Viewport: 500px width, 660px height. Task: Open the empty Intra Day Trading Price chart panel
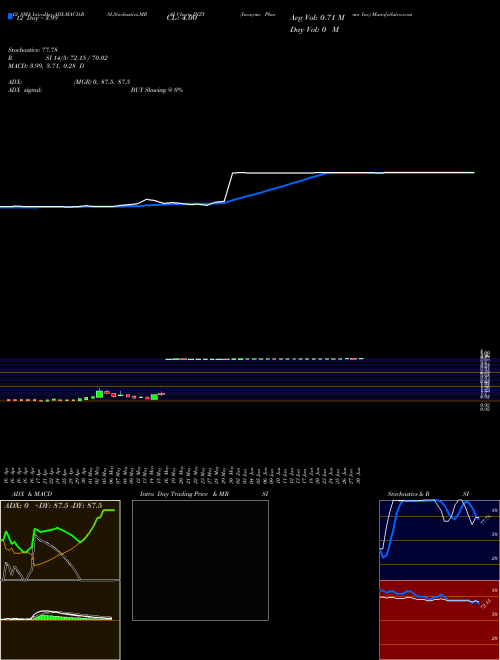(200, 560)
